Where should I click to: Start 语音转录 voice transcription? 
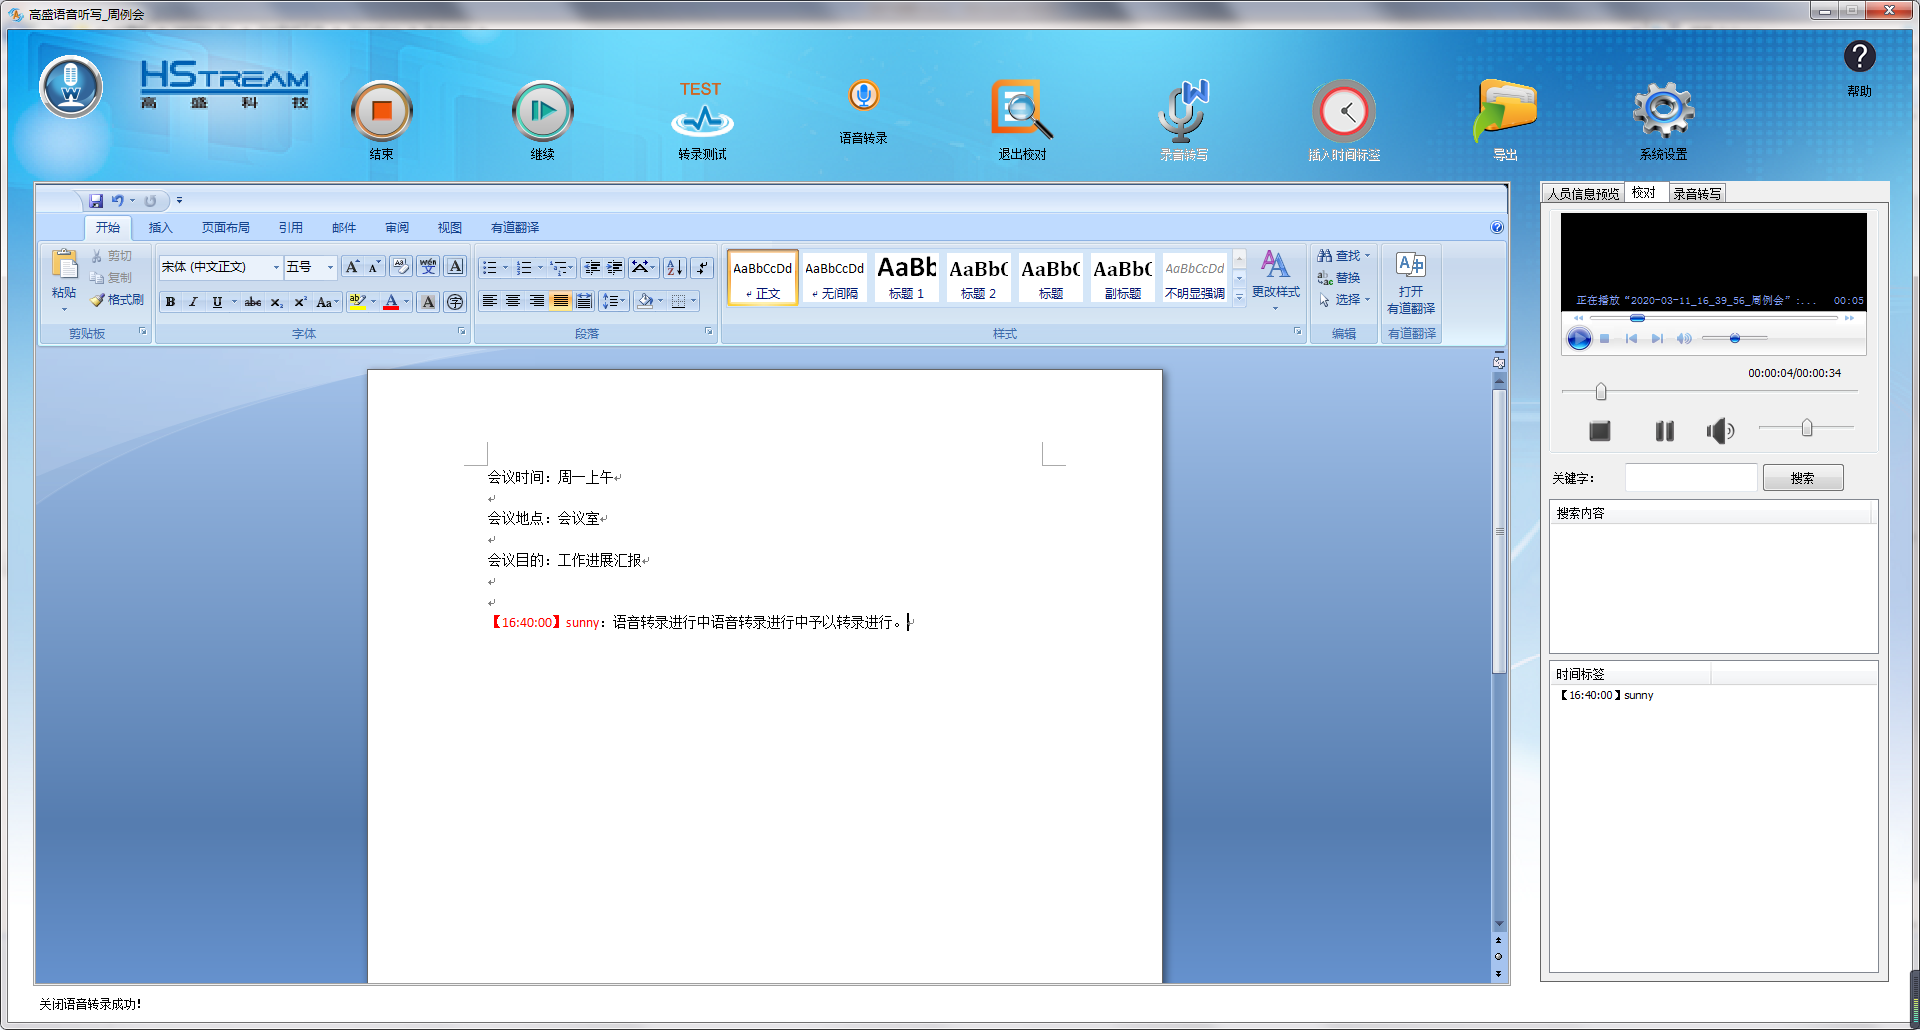coord(863,96)
